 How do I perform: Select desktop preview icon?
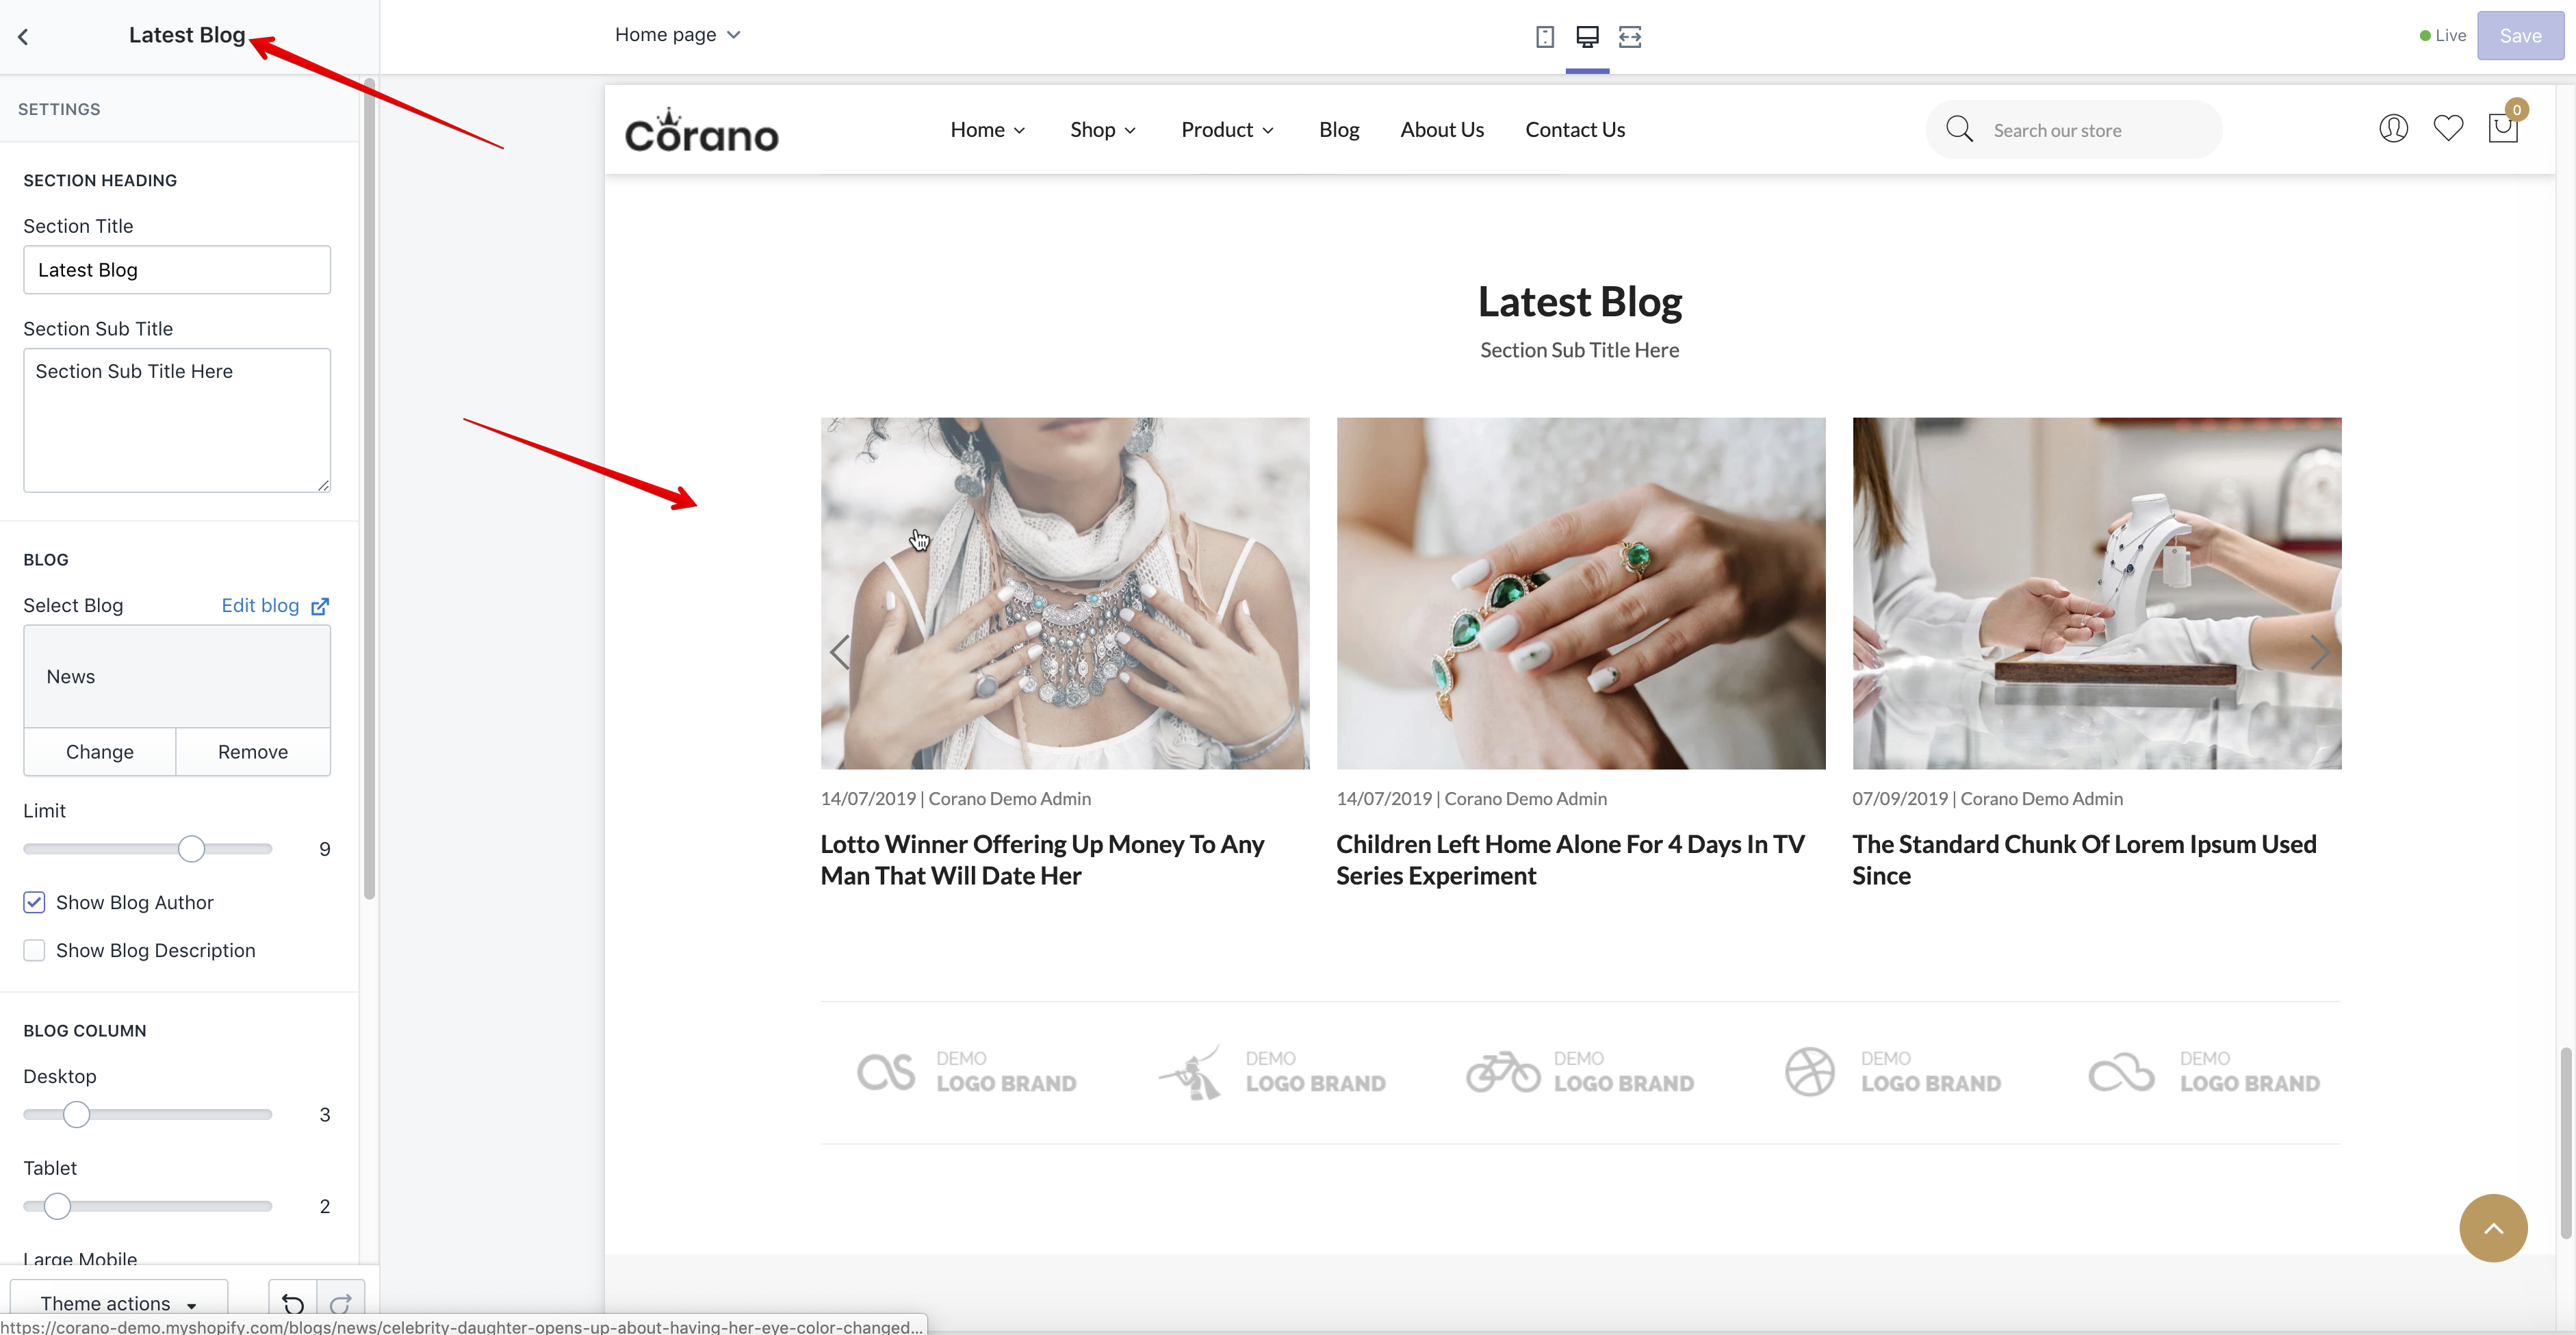click(1587, 36)
